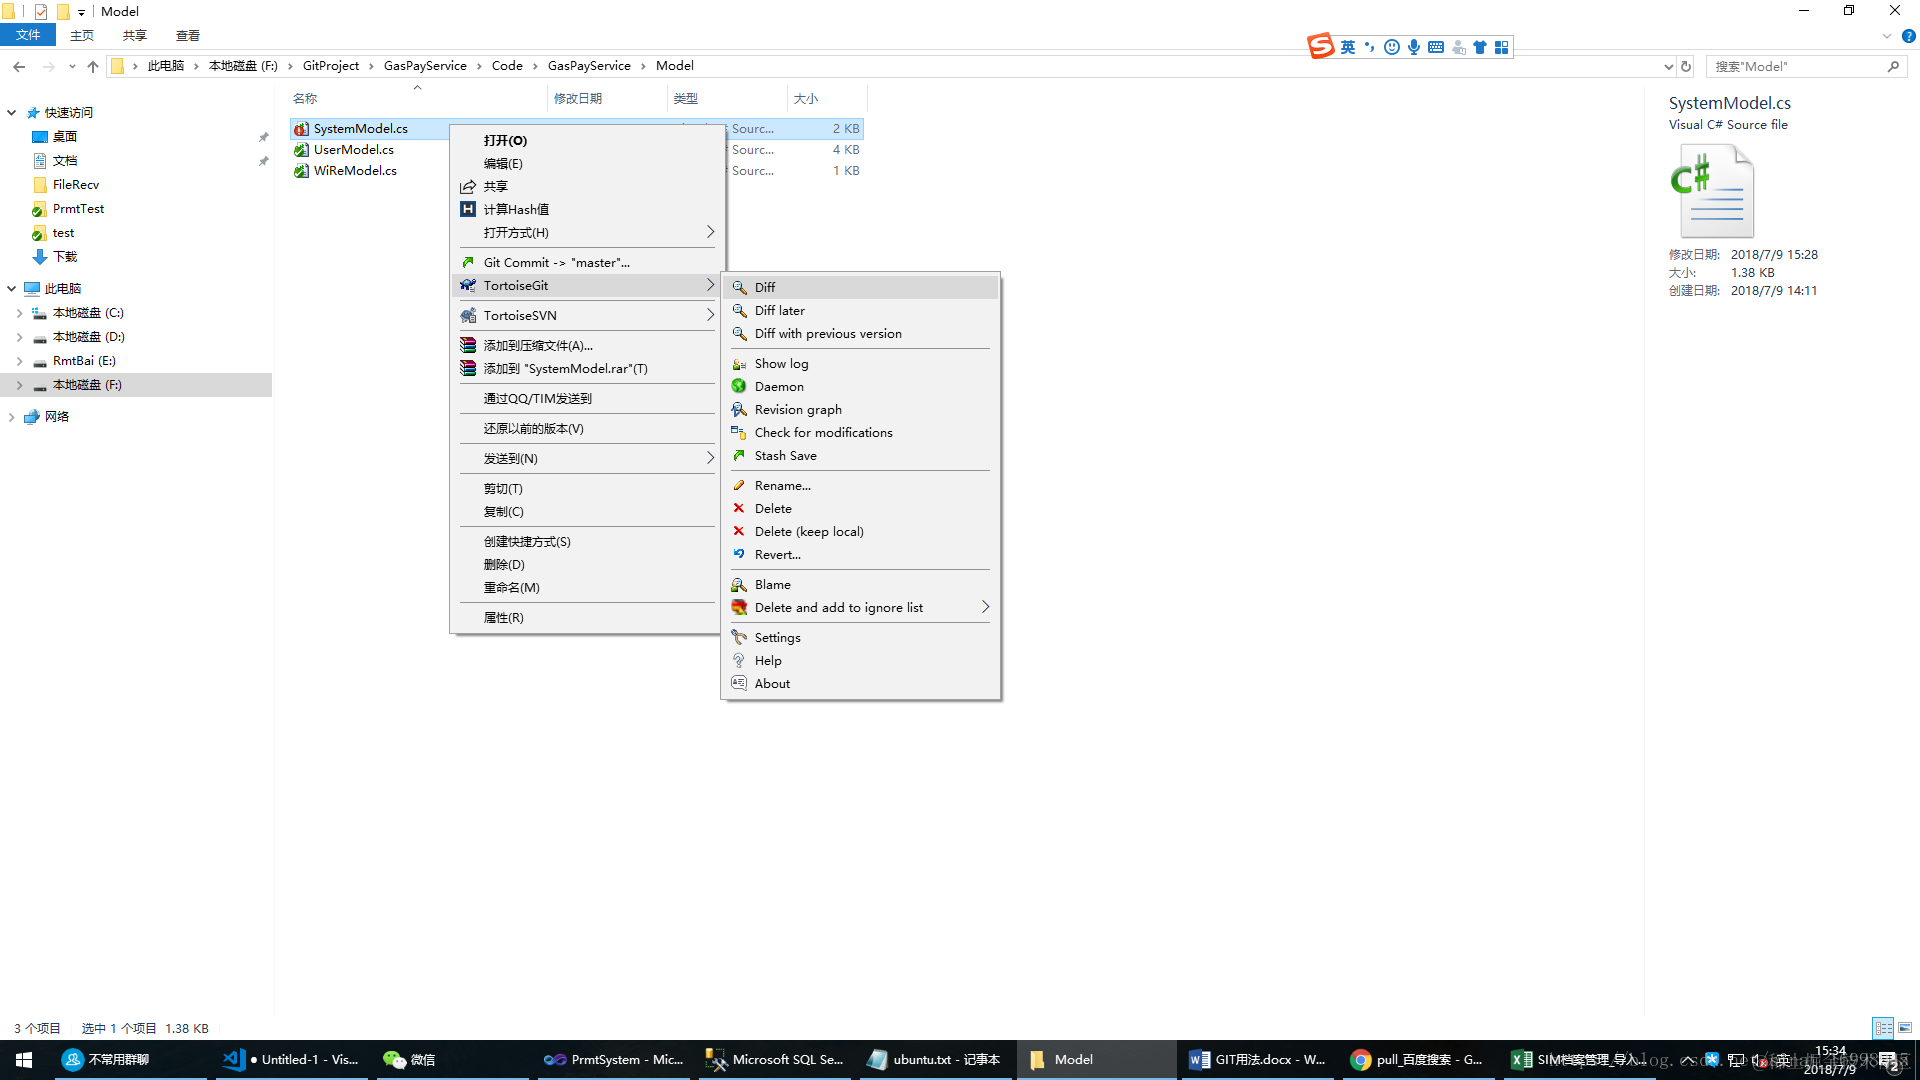Click the Revision graph icon
1920x1080 pixels.
pos(739,410)
